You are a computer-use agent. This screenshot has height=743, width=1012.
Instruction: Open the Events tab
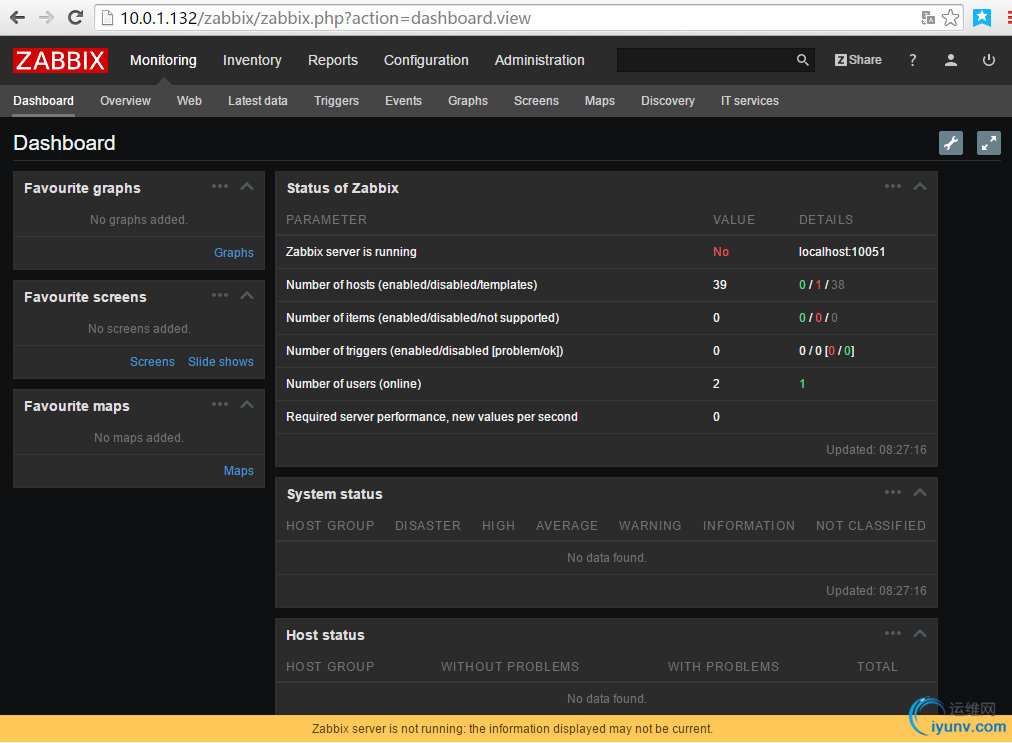(x=403, y=101)
